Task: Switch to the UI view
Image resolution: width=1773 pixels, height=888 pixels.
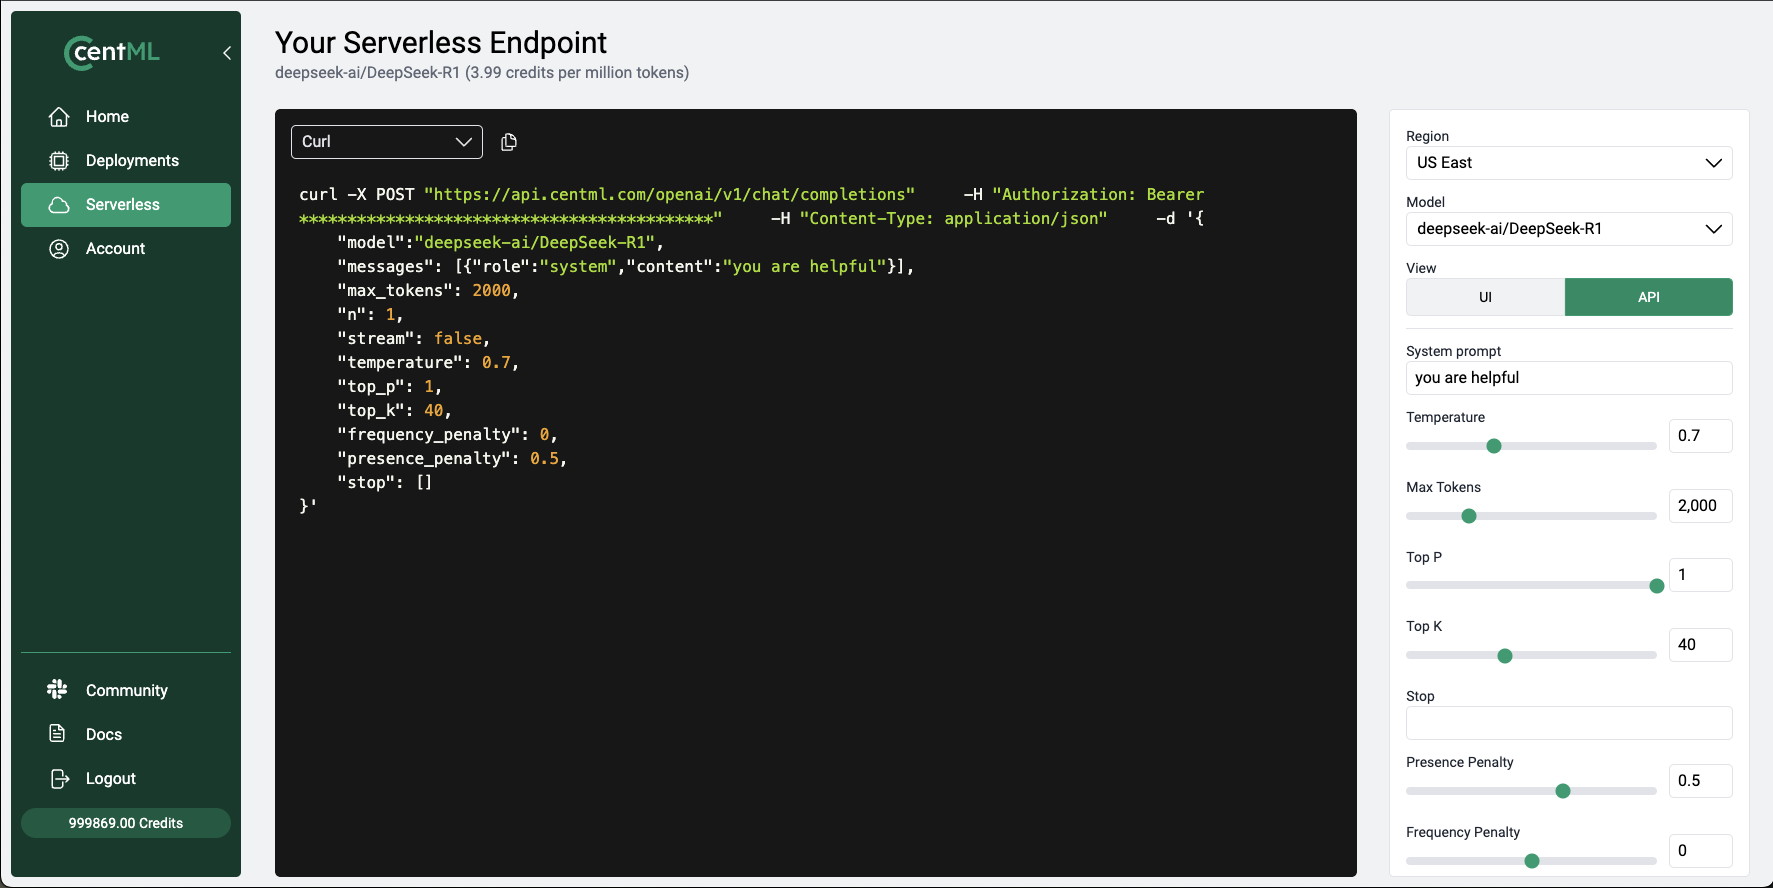Action: click(1485, 297)
